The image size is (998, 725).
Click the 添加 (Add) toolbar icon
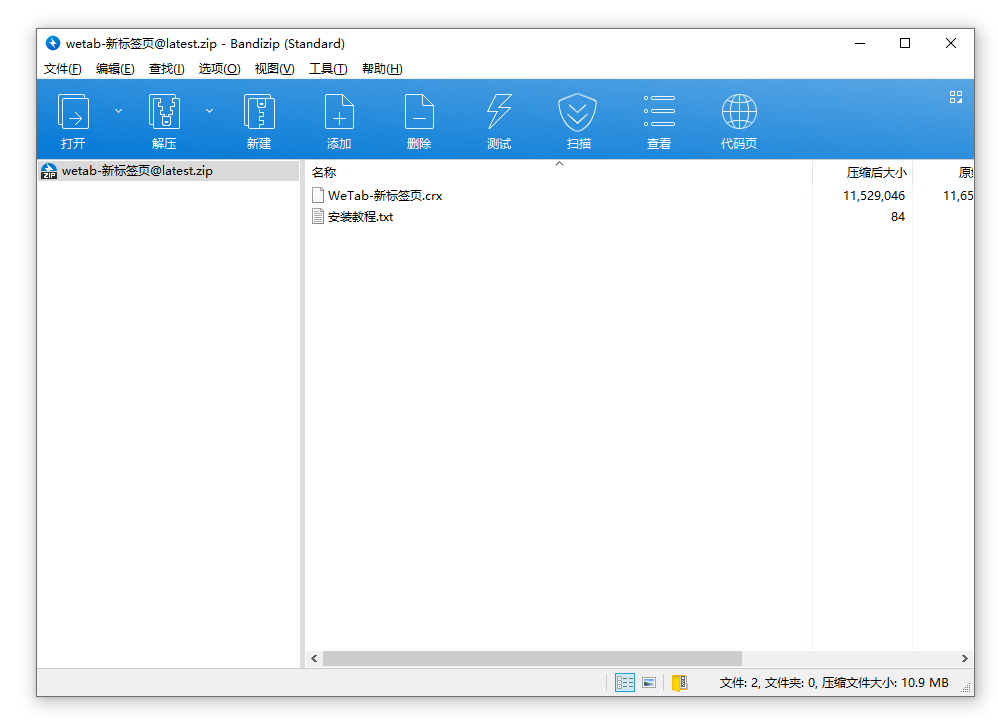pos(339,112)
